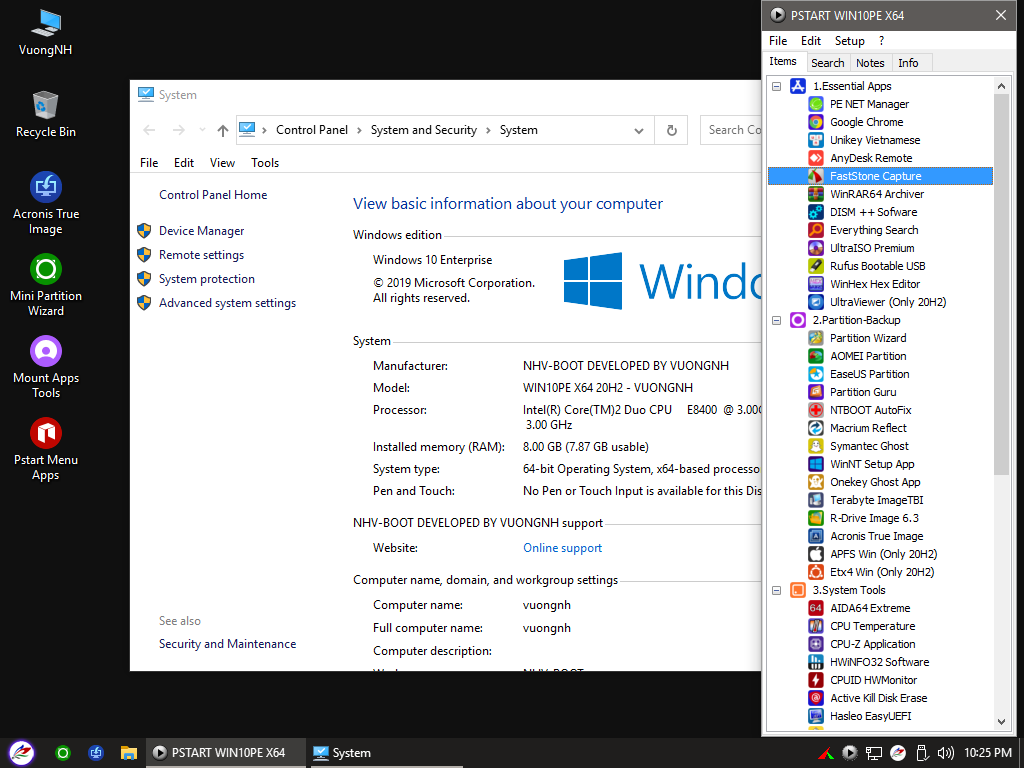Launch DISM ++ Sofware icon
Screen dimensions: 1024x768
point(816,212)
